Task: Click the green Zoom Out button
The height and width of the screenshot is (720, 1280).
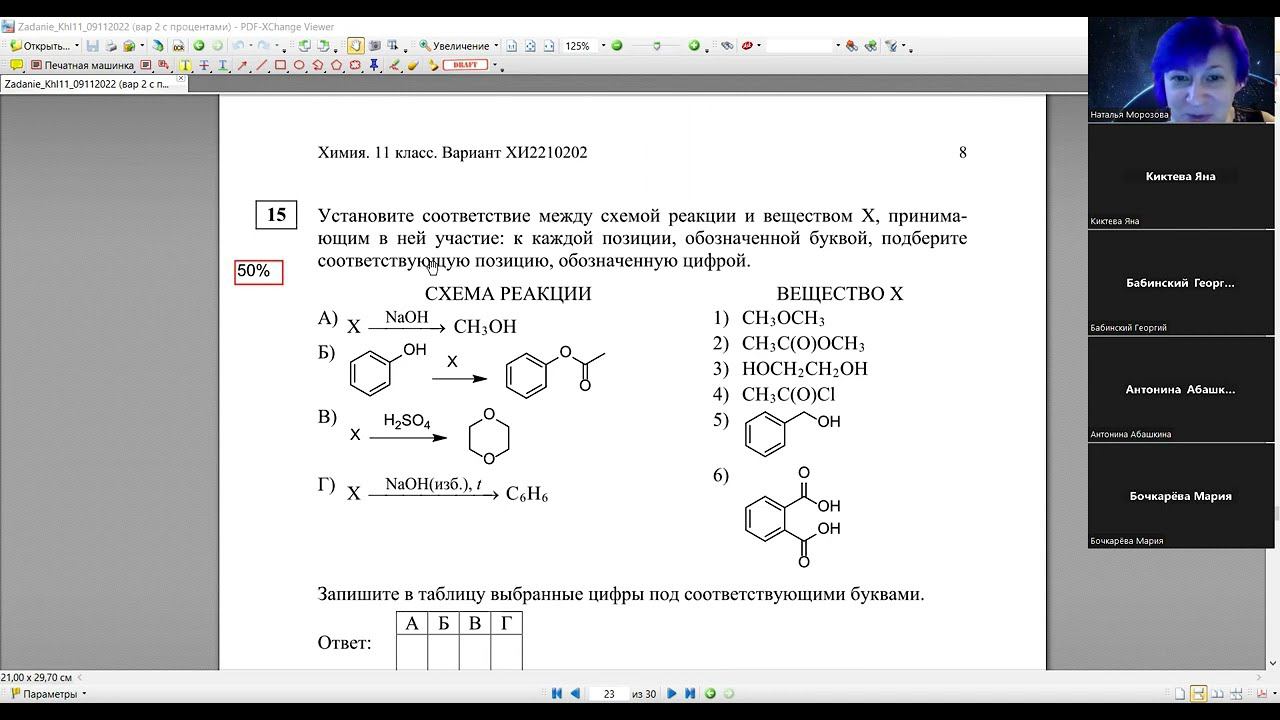Action: point(617,46)
